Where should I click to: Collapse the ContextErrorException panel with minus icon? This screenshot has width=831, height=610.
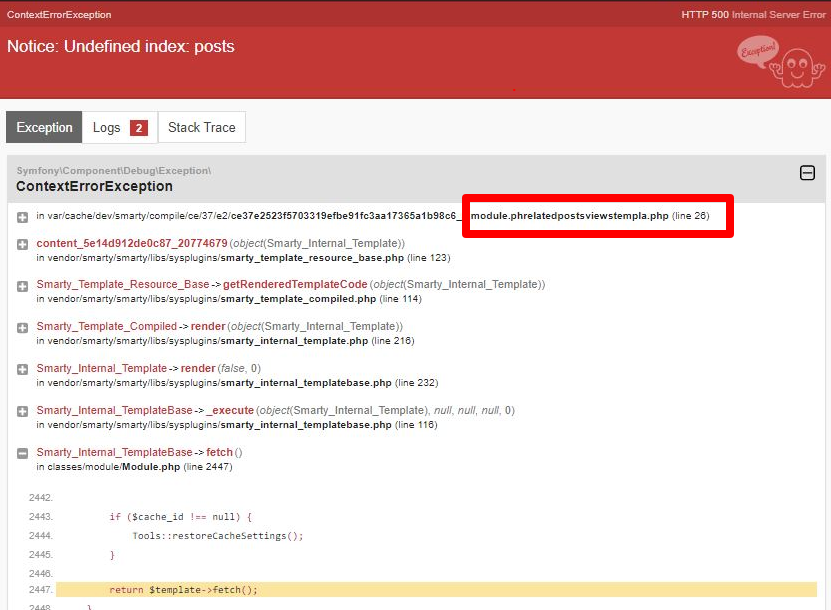click(x=807, y=173)
